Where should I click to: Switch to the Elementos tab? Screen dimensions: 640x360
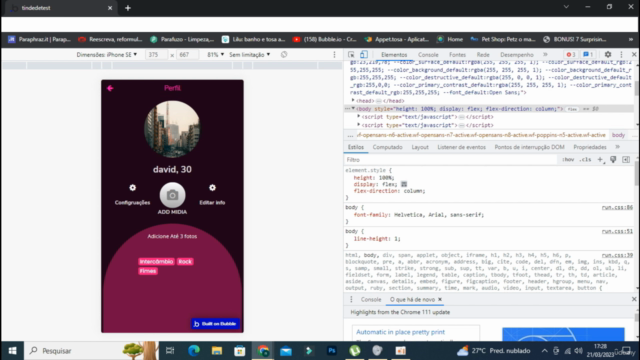[x=394, y=55]
